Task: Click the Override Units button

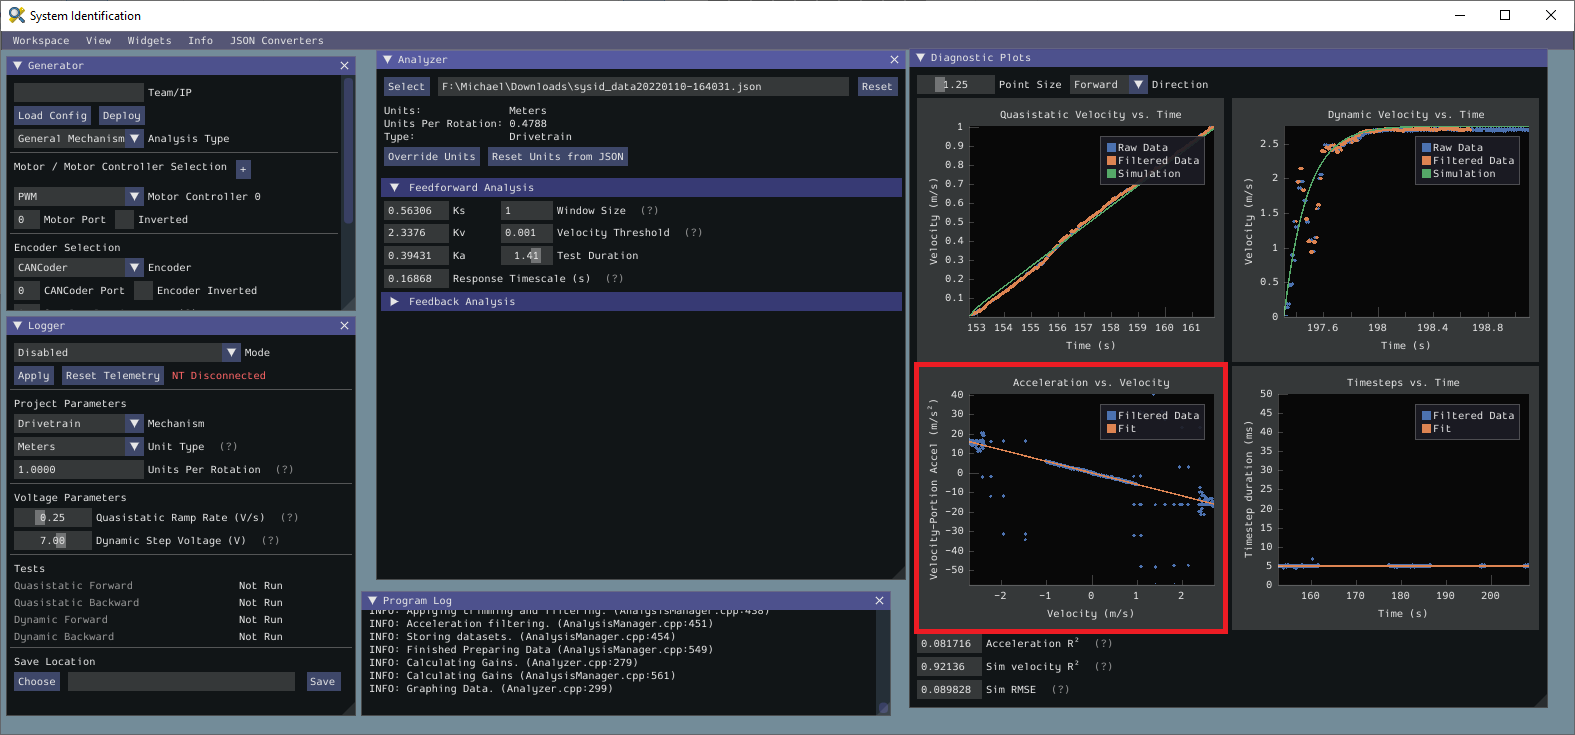Action: pyautogui.click(x=432, y=157)
